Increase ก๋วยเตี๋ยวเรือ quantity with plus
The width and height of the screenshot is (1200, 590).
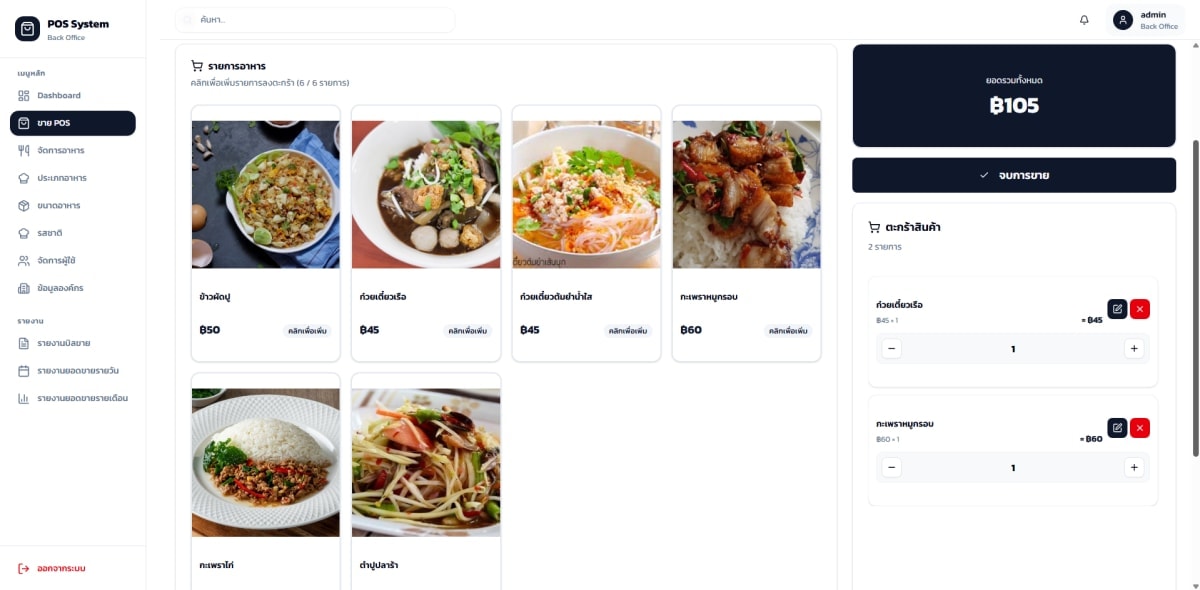point(1134,348)
